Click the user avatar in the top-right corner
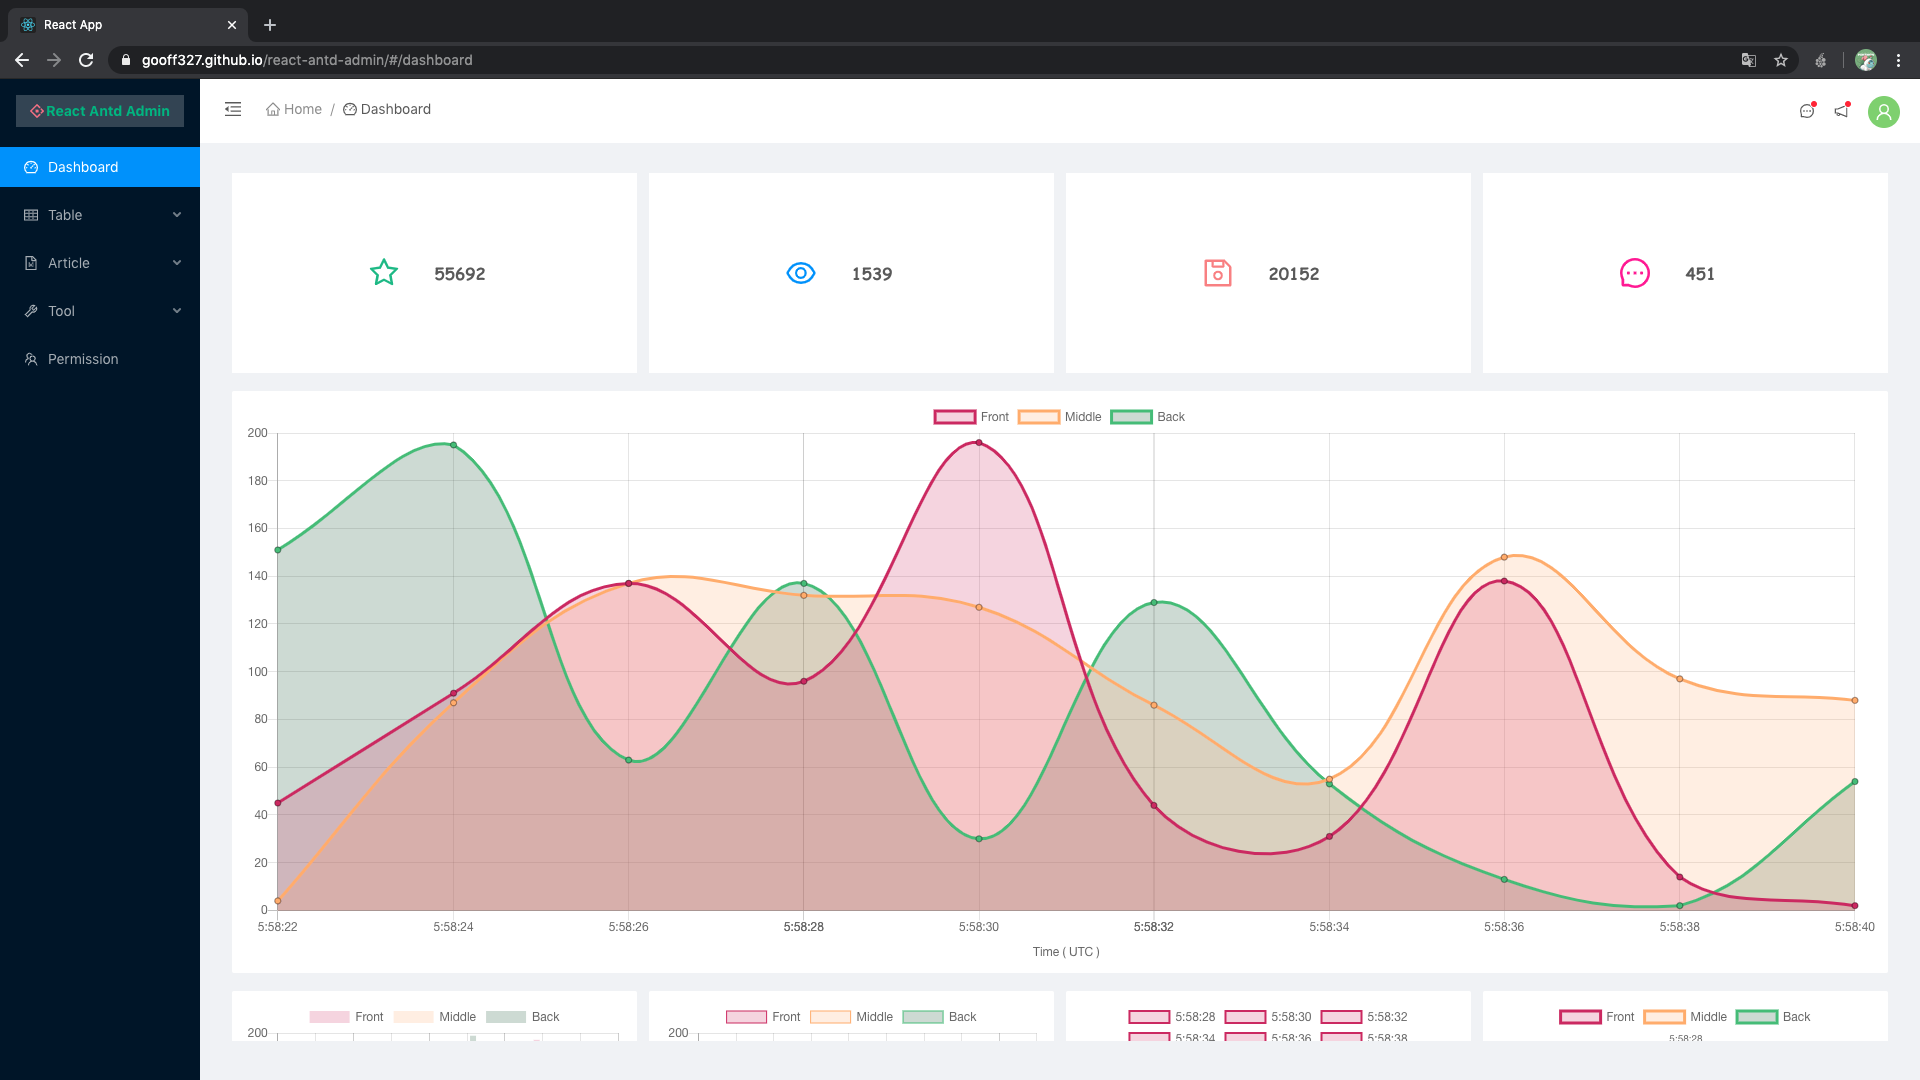The image size is (1920, 1080). (x=1884, y=111)
